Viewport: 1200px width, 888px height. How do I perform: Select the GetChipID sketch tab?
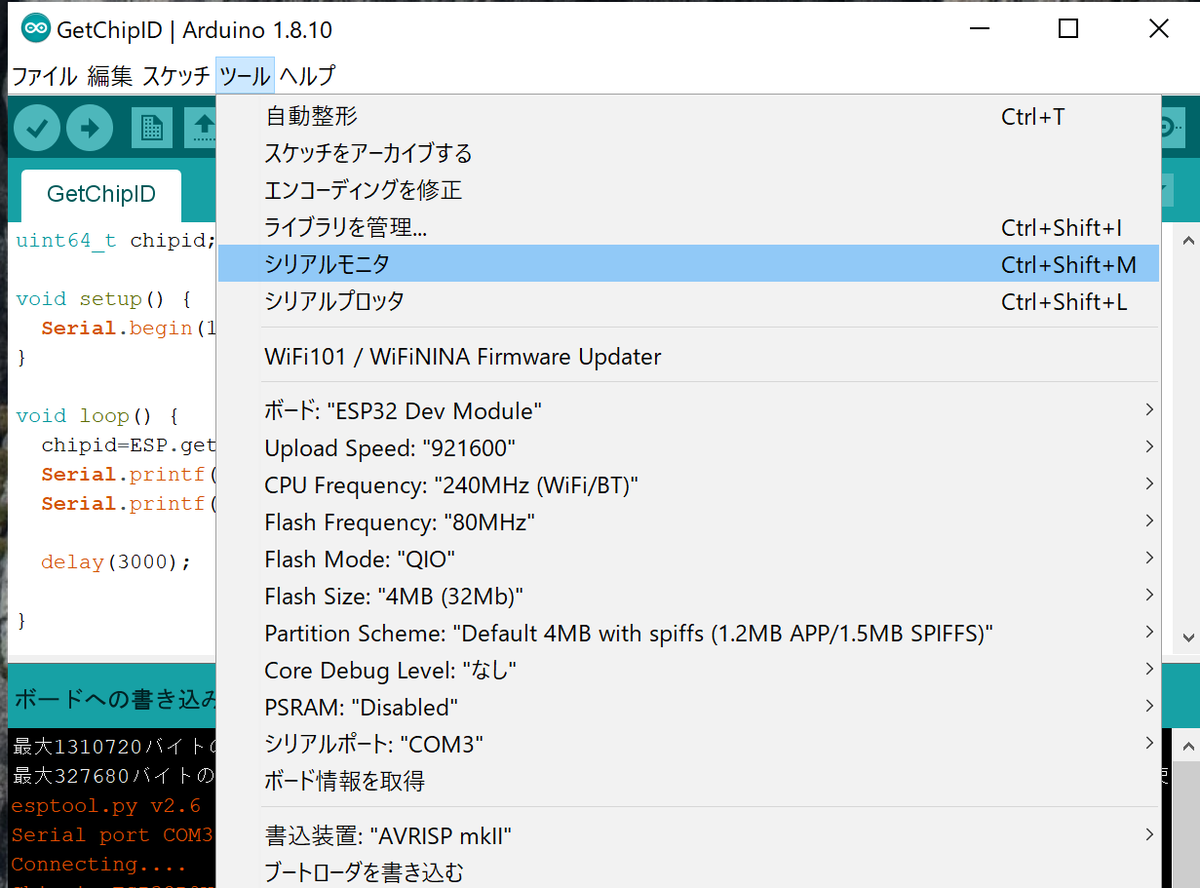(101, 194)
